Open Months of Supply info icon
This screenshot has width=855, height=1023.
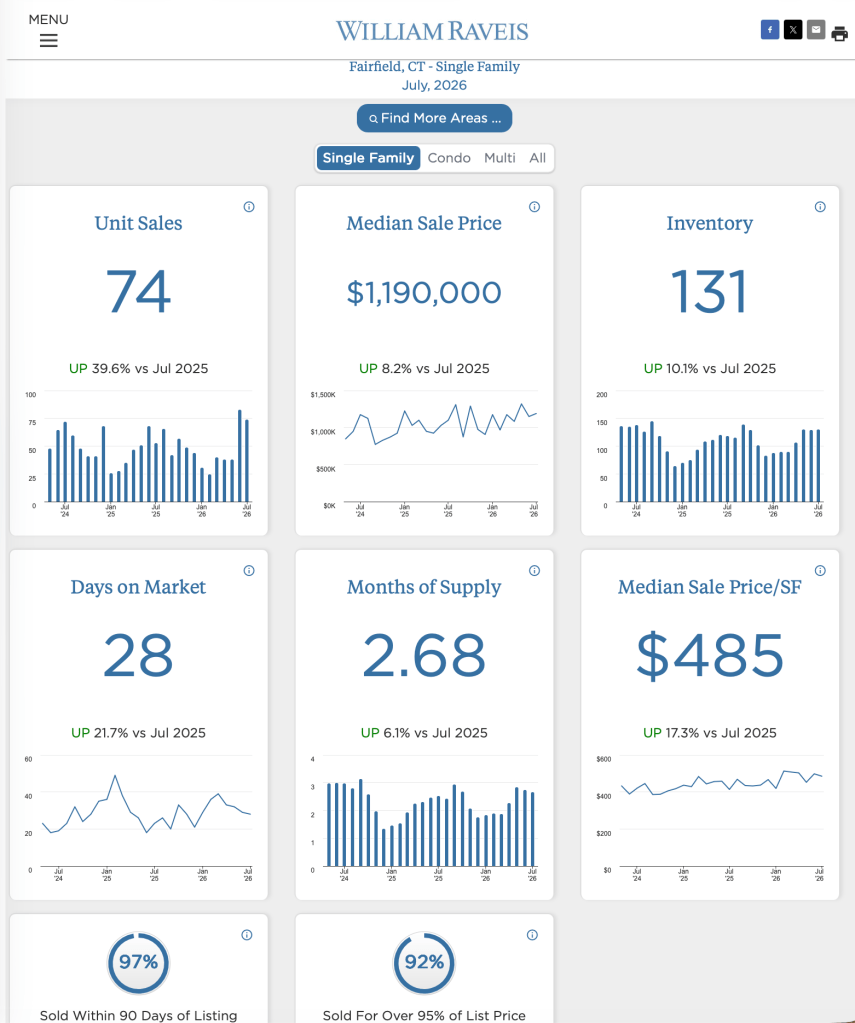pyautogui.click(x=535, y=571)
